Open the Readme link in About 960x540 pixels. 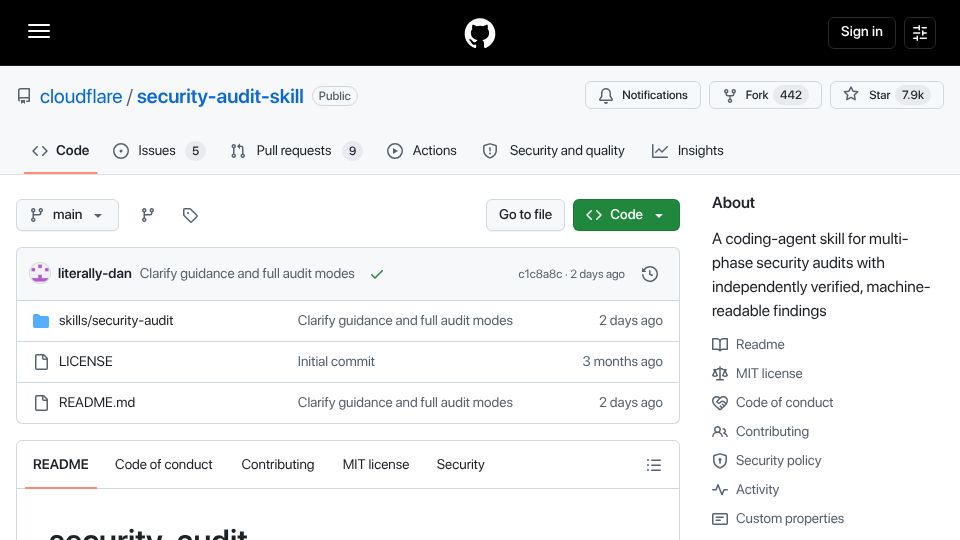coord(760,344)
